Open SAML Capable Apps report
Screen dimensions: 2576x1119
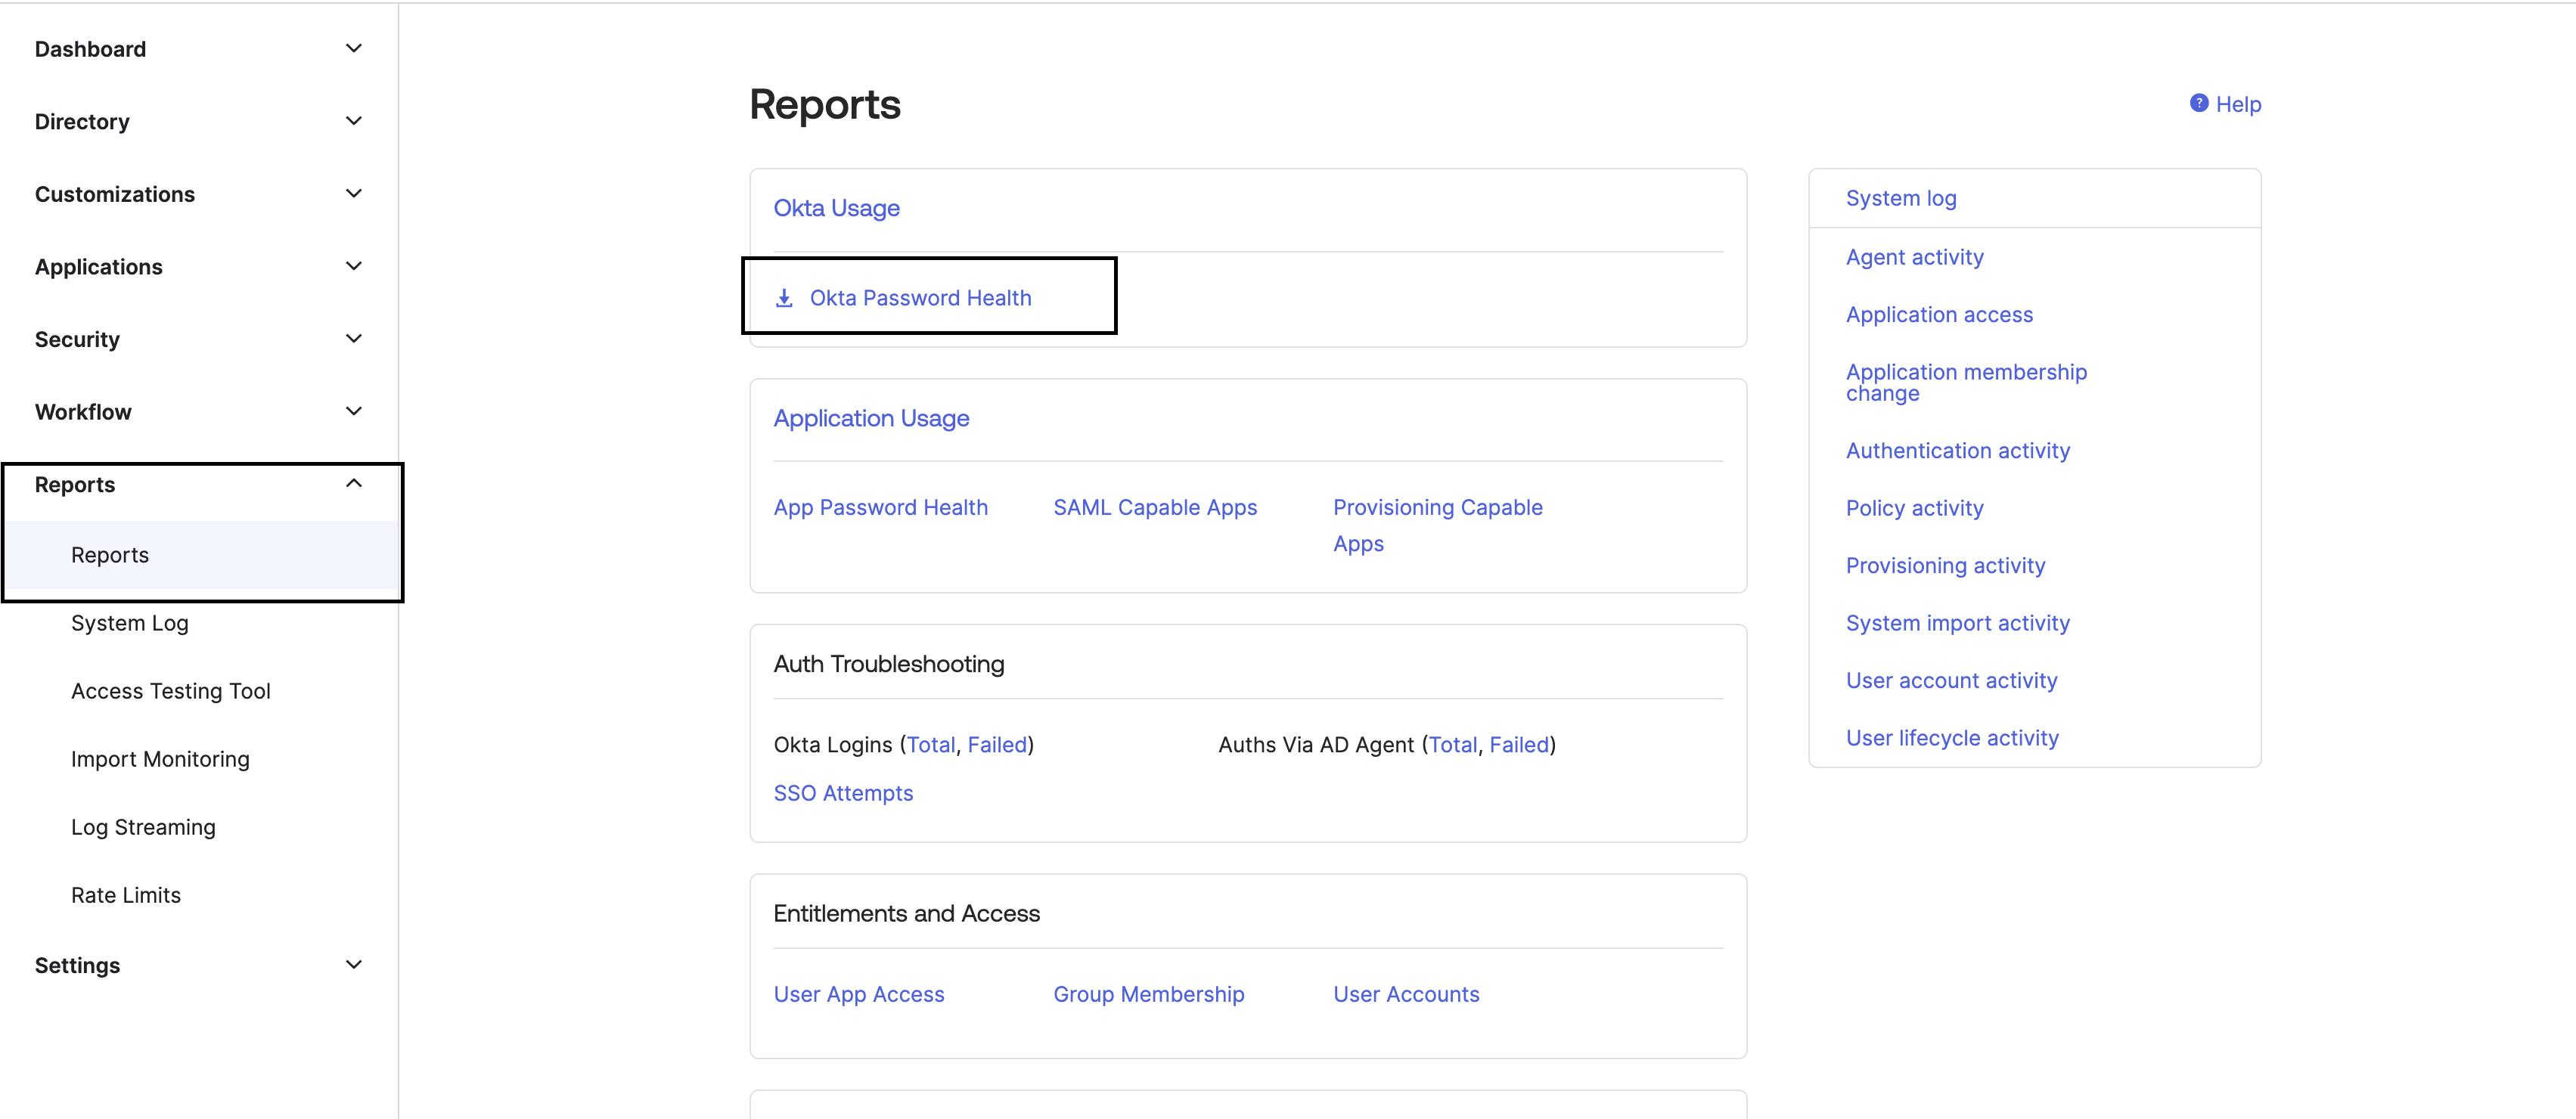pyautogui.click(x=1155, y=508)
